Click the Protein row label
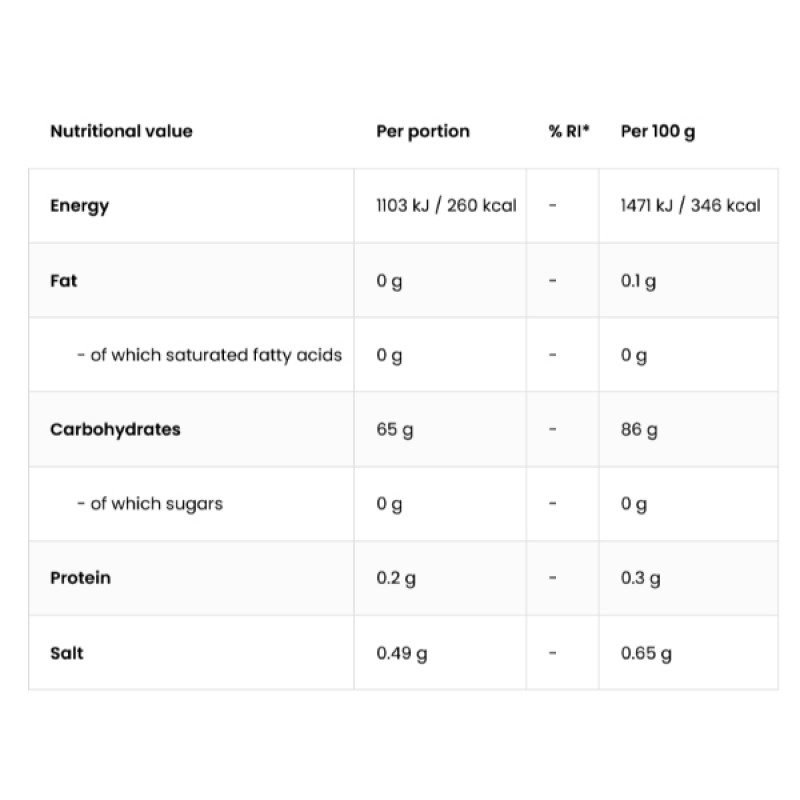Screen dimensions: 800x800 pos(80,578)
